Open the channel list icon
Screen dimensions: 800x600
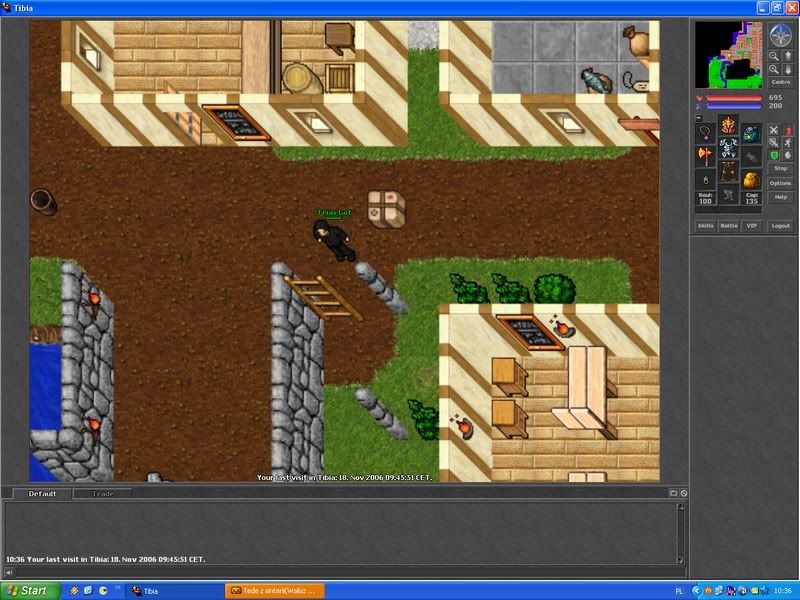(673, 493)
